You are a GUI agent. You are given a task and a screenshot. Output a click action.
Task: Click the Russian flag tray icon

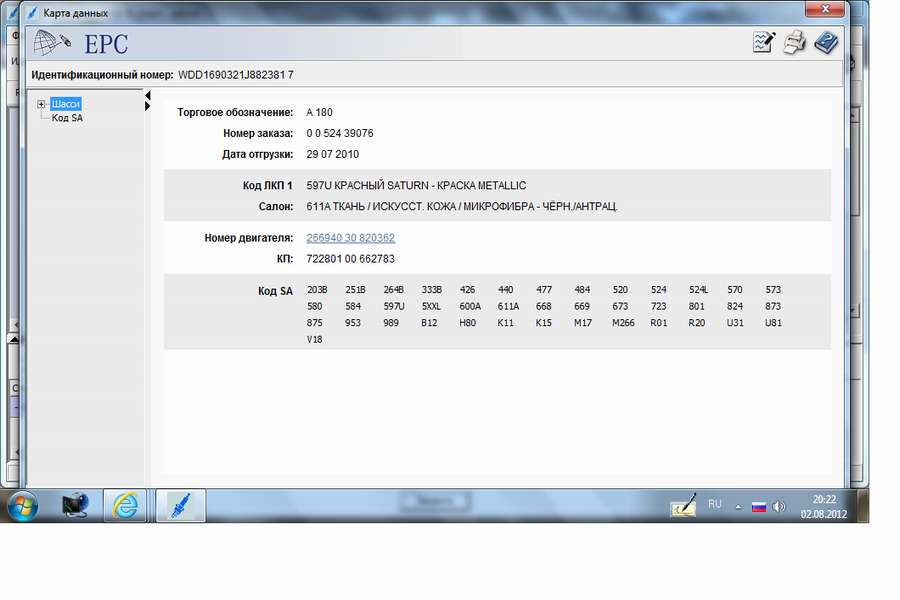(x=758, y=507)
